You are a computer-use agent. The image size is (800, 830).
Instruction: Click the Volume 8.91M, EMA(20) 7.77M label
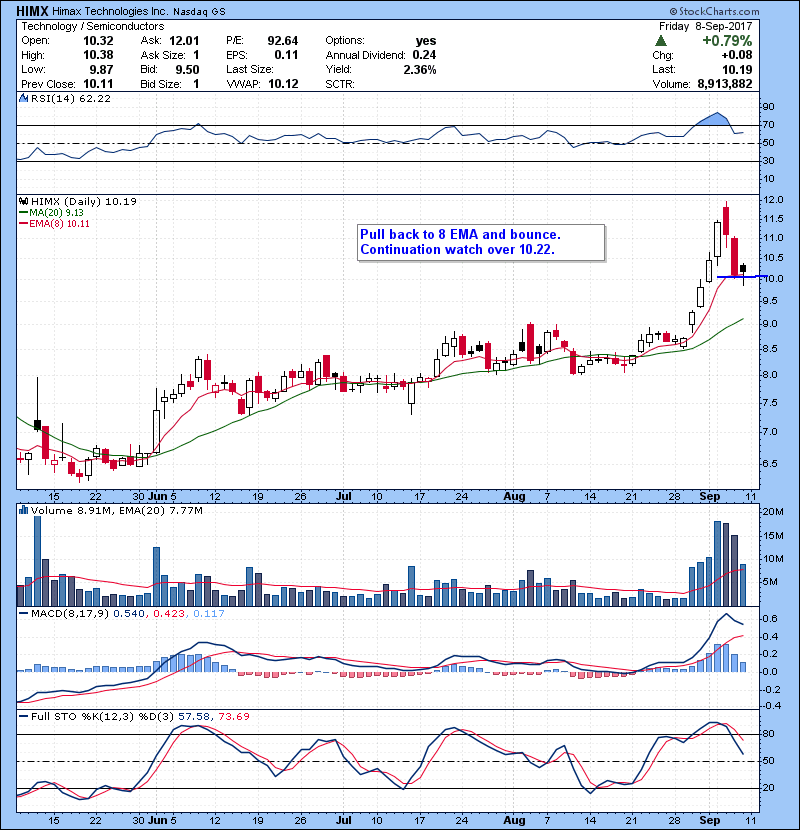(116, 510)
